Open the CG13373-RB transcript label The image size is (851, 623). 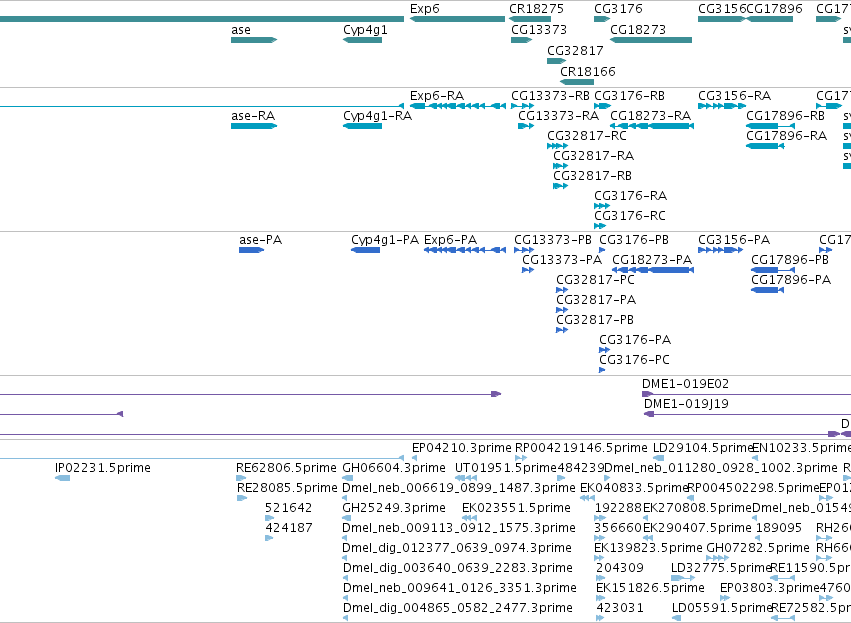550,96
